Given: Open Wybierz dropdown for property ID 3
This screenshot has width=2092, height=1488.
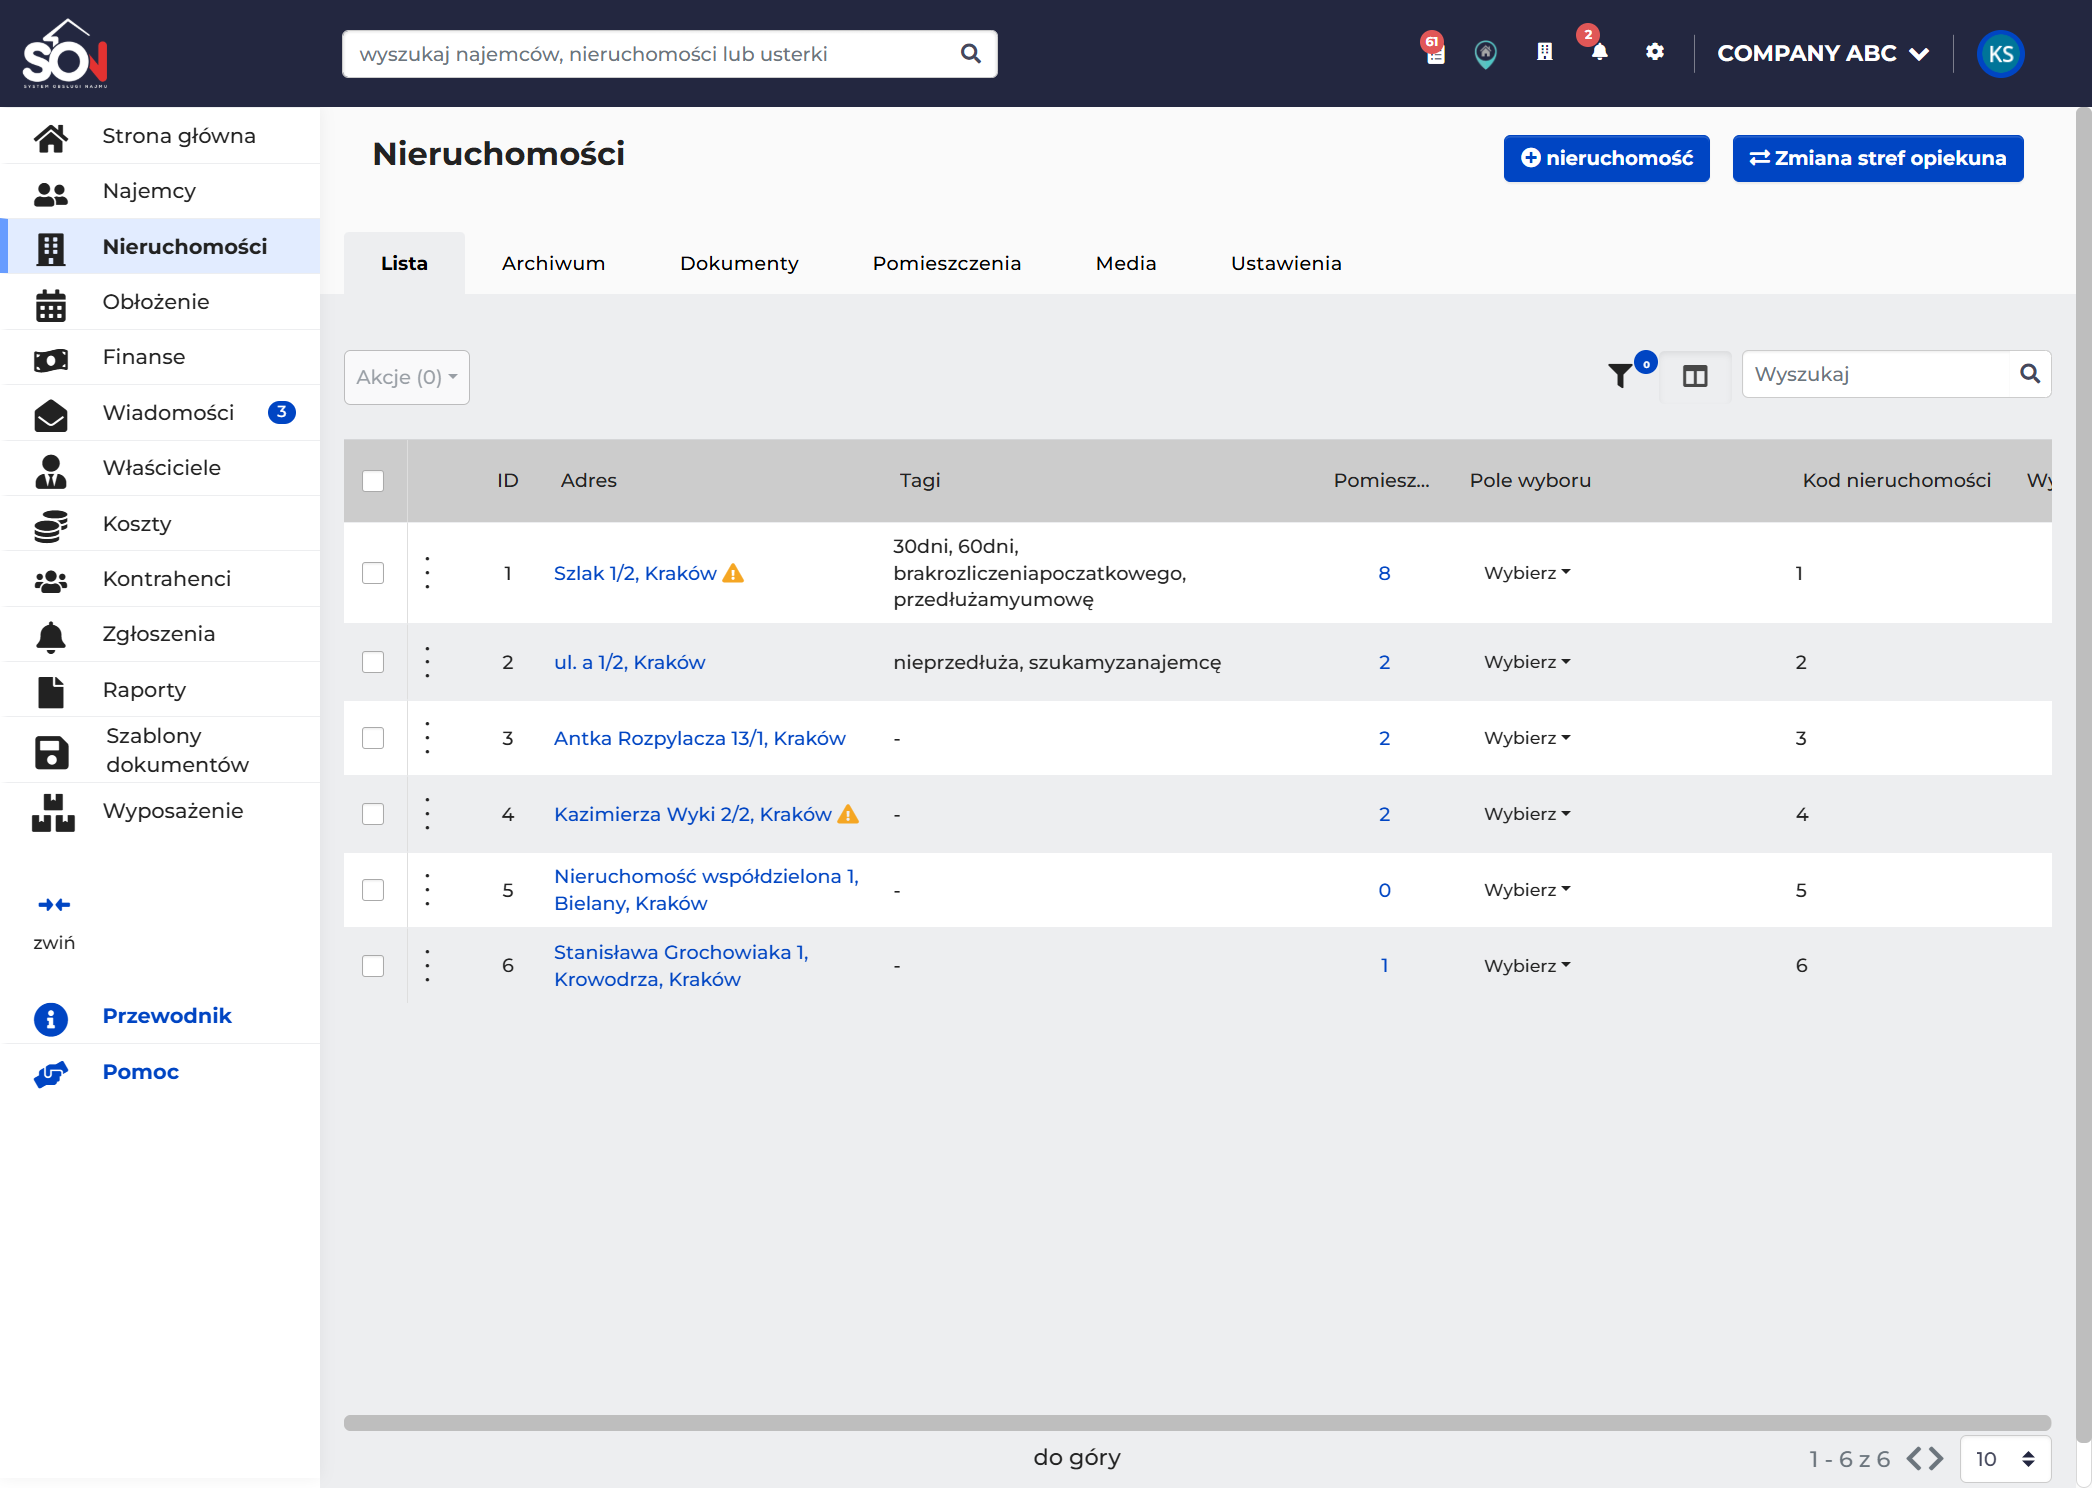Looking at the screenshot, I should pos(1527,738).
